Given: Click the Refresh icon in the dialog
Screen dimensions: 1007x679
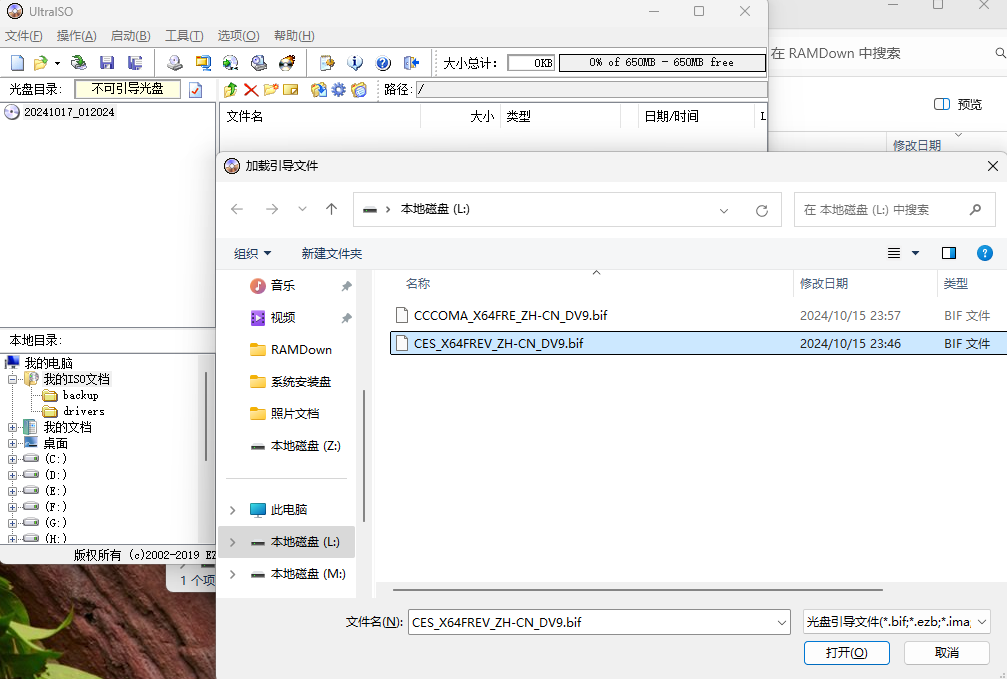Looking at the screenshot, I should [762, 210].
